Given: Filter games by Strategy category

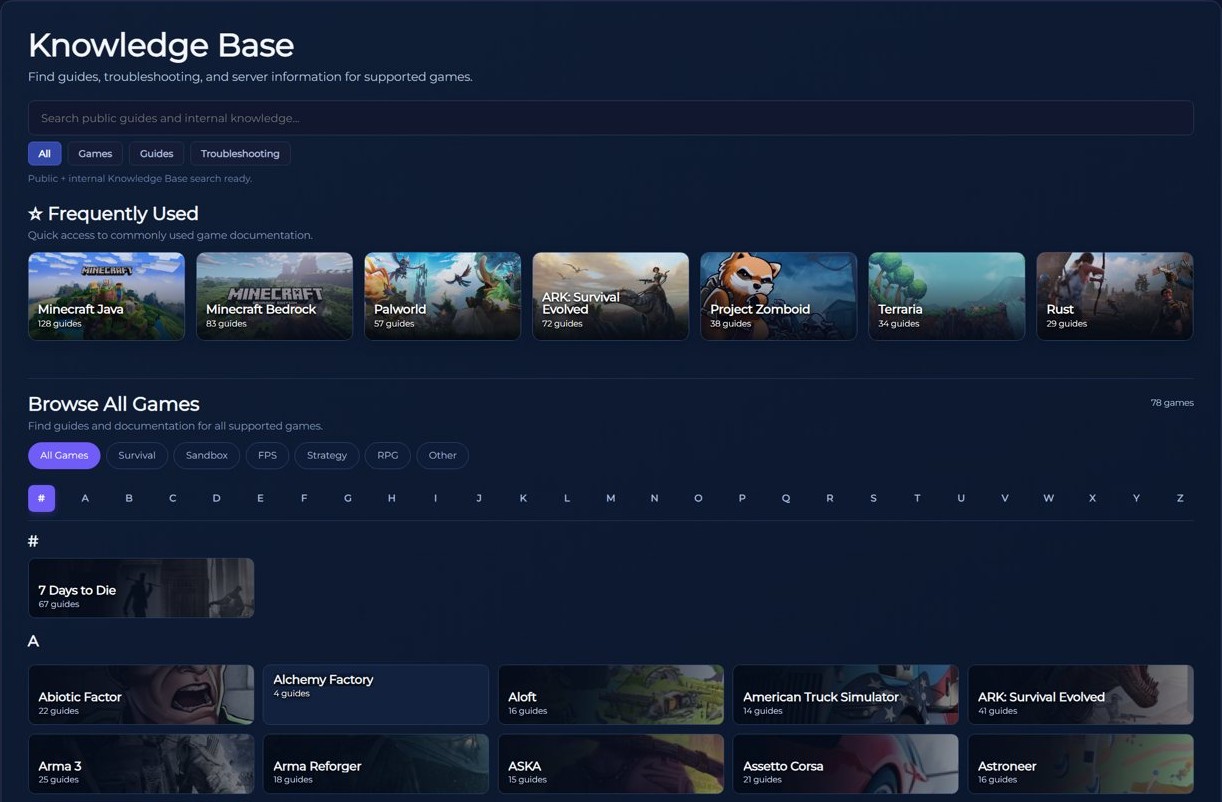Looking at the screenshot, I should [x=327, y=455].
